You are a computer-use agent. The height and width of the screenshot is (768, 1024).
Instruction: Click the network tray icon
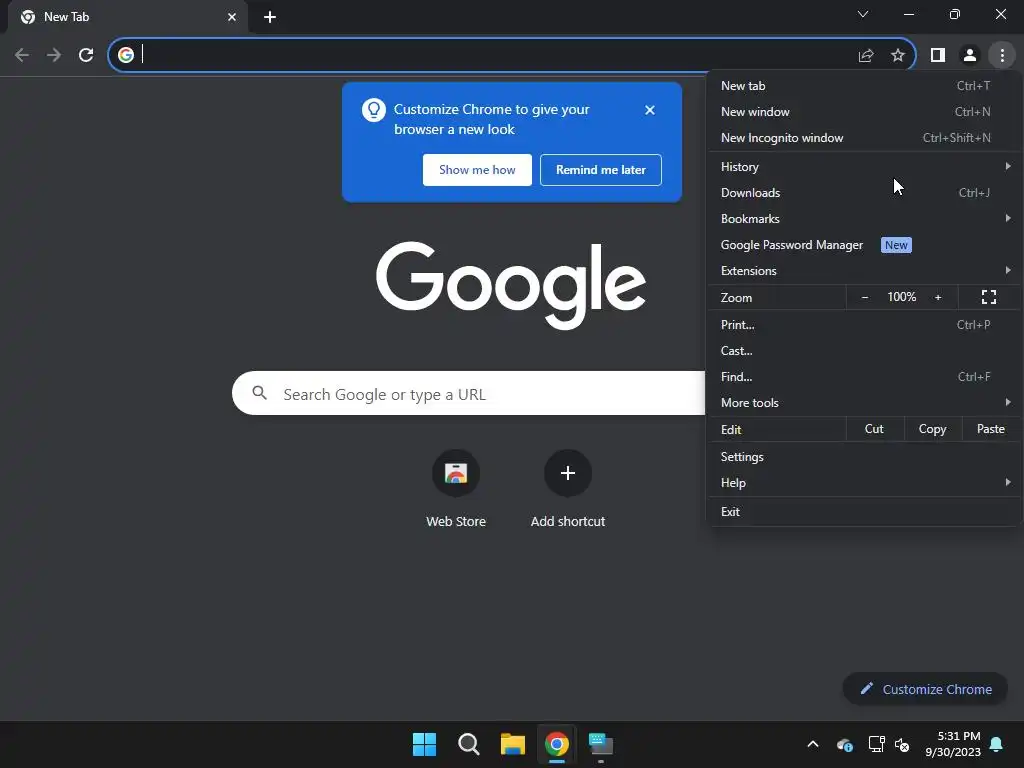click(x=876, y=744)
